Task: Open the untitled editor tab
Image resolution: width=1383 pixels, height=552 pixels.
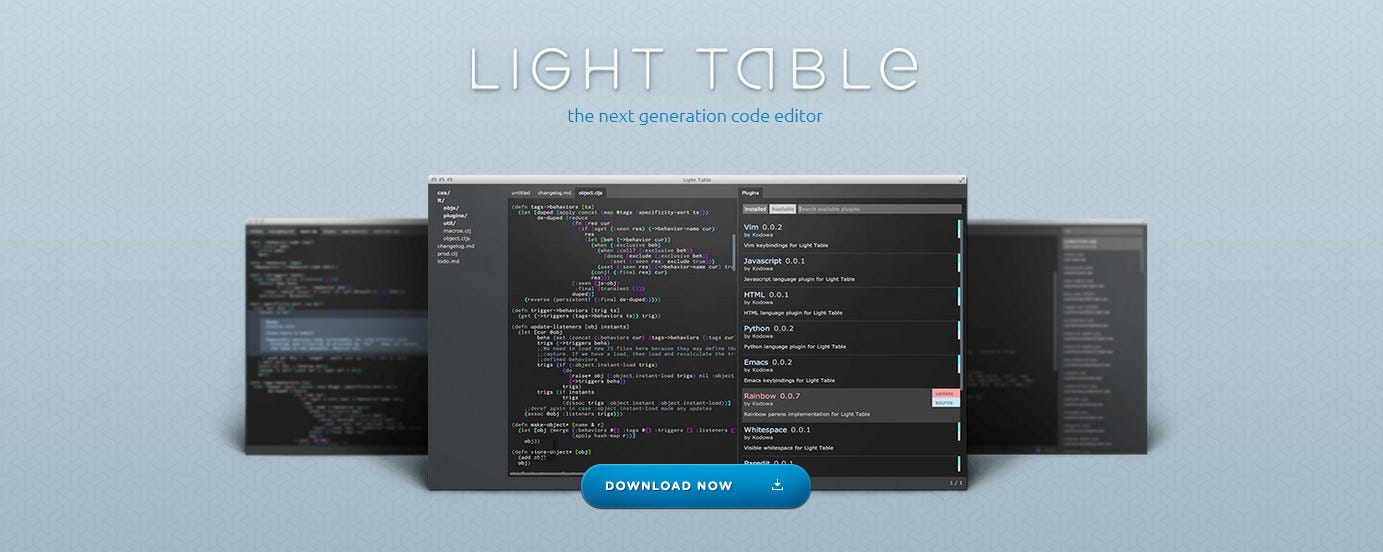Action: click(521, 192)
